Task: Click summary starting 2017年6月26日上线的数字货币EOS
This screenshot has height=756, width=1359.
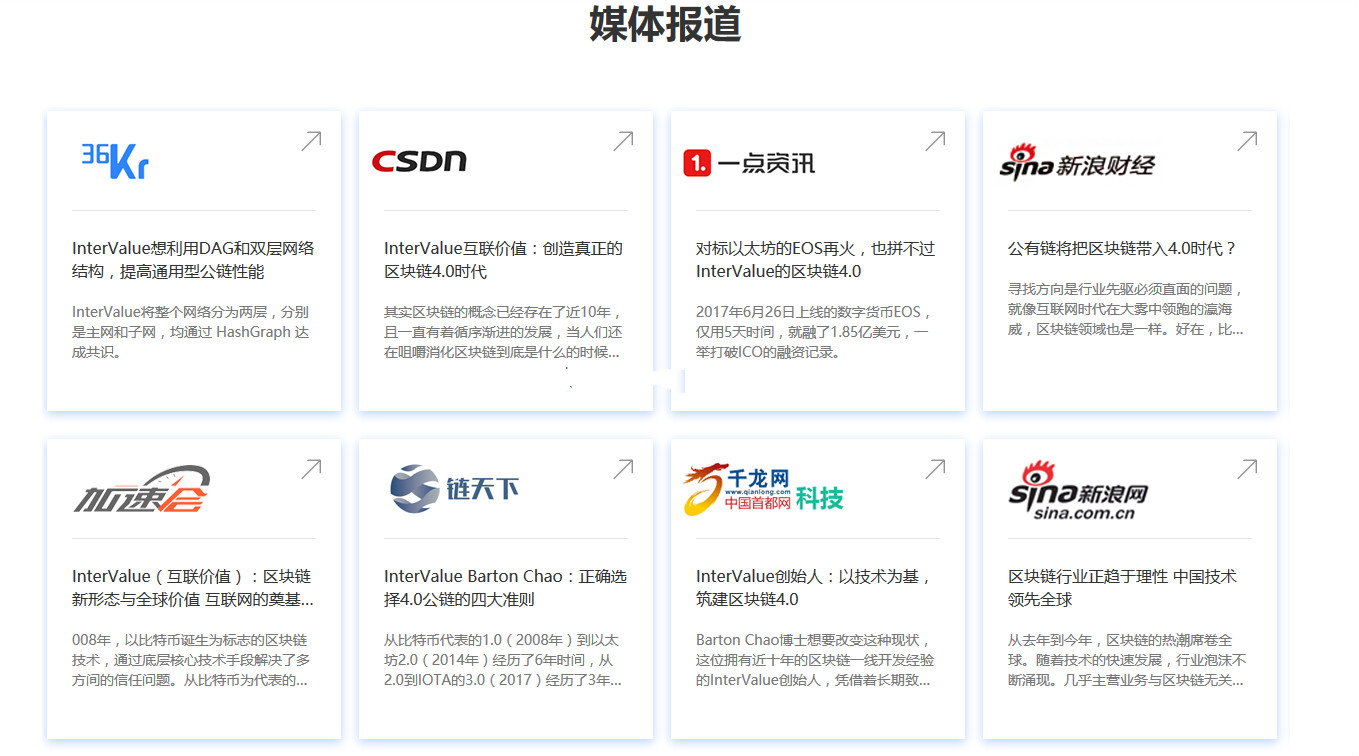Action: (815, 332)
